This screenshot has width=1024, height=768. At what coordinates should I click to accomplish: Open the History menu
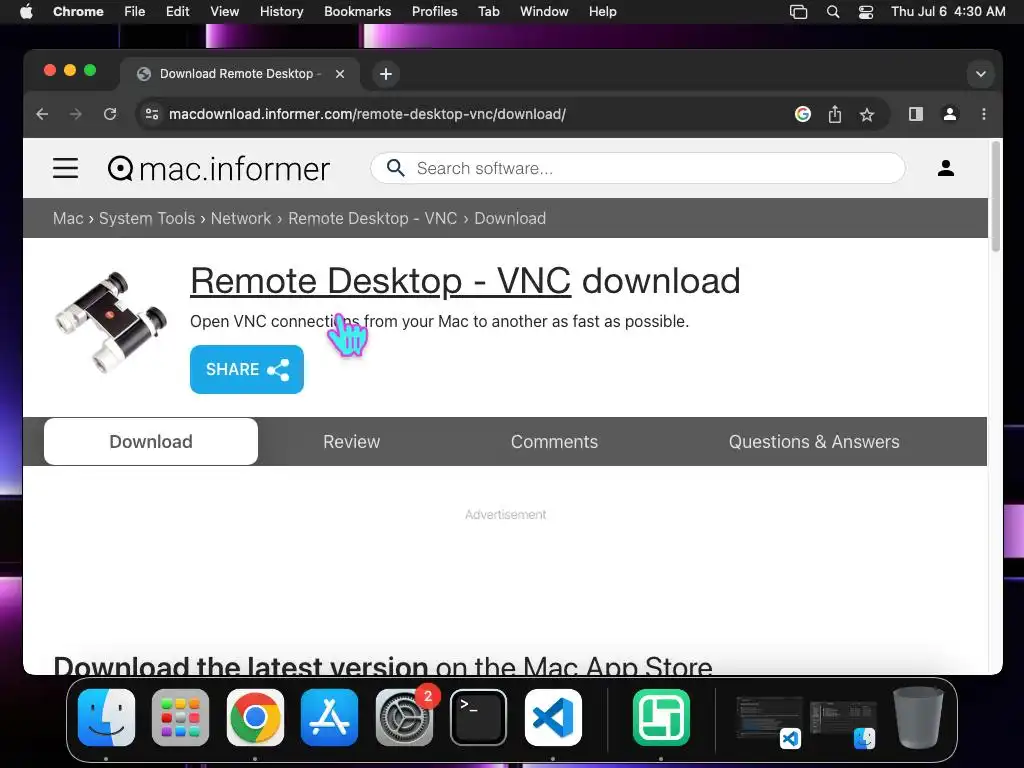click(x=281, y=12)
